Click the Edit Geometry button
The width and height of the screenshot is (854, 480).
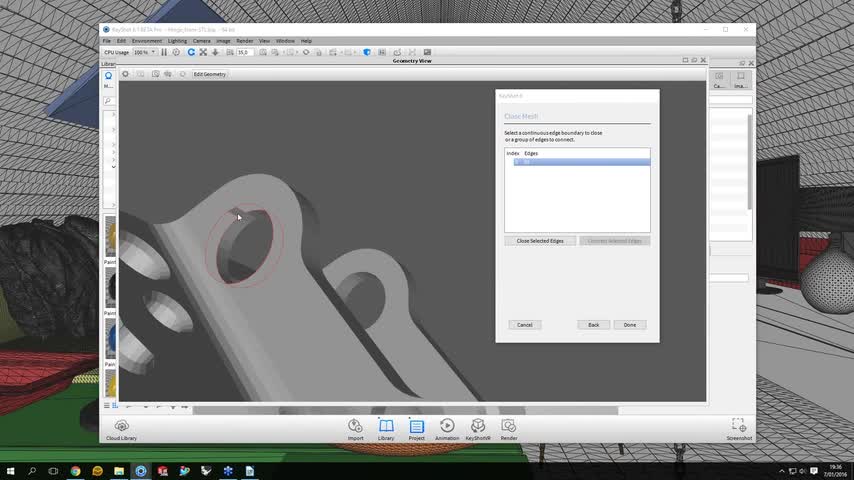[x=210, y=74]
